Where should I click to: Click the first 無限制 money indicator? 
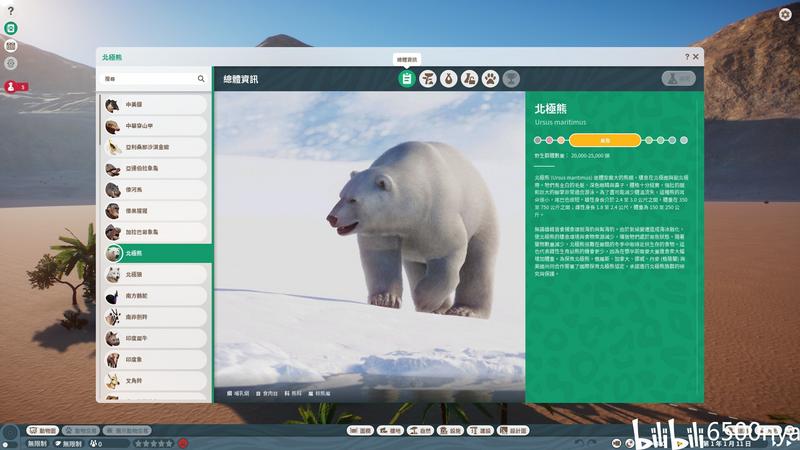click(37, 444)
